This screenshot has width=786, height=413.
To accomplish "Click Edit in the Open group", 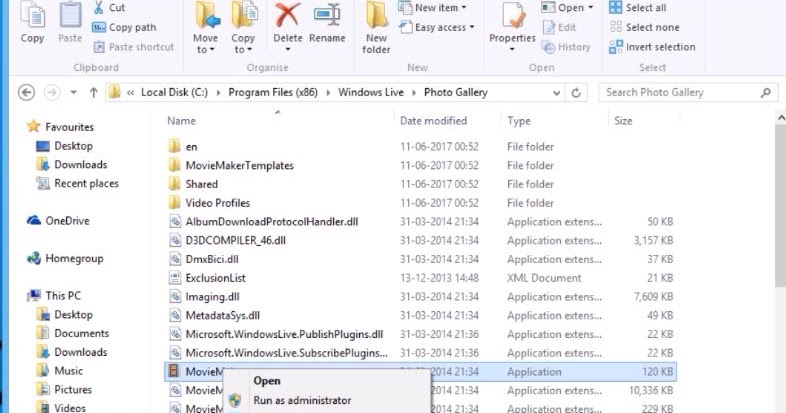I will pyautogui.click(x=559, y=27).
